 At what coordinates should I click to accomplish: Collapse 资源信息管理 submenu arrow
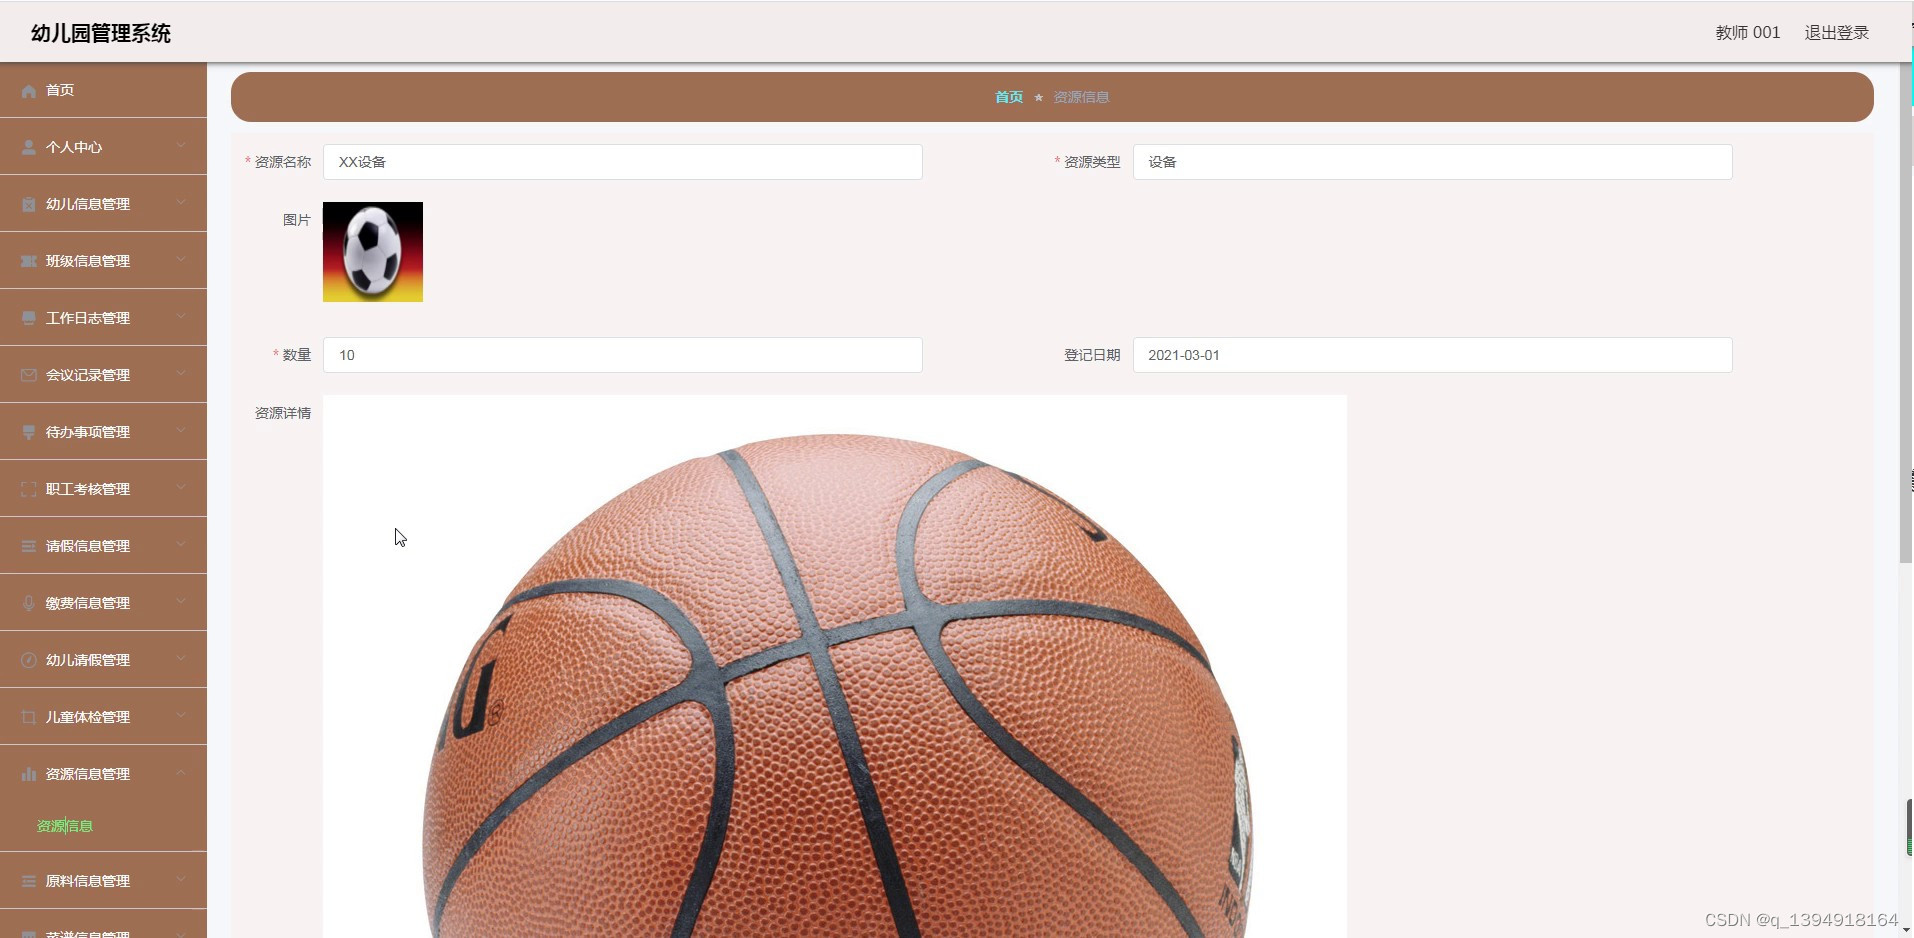click(x=181, y=773)
